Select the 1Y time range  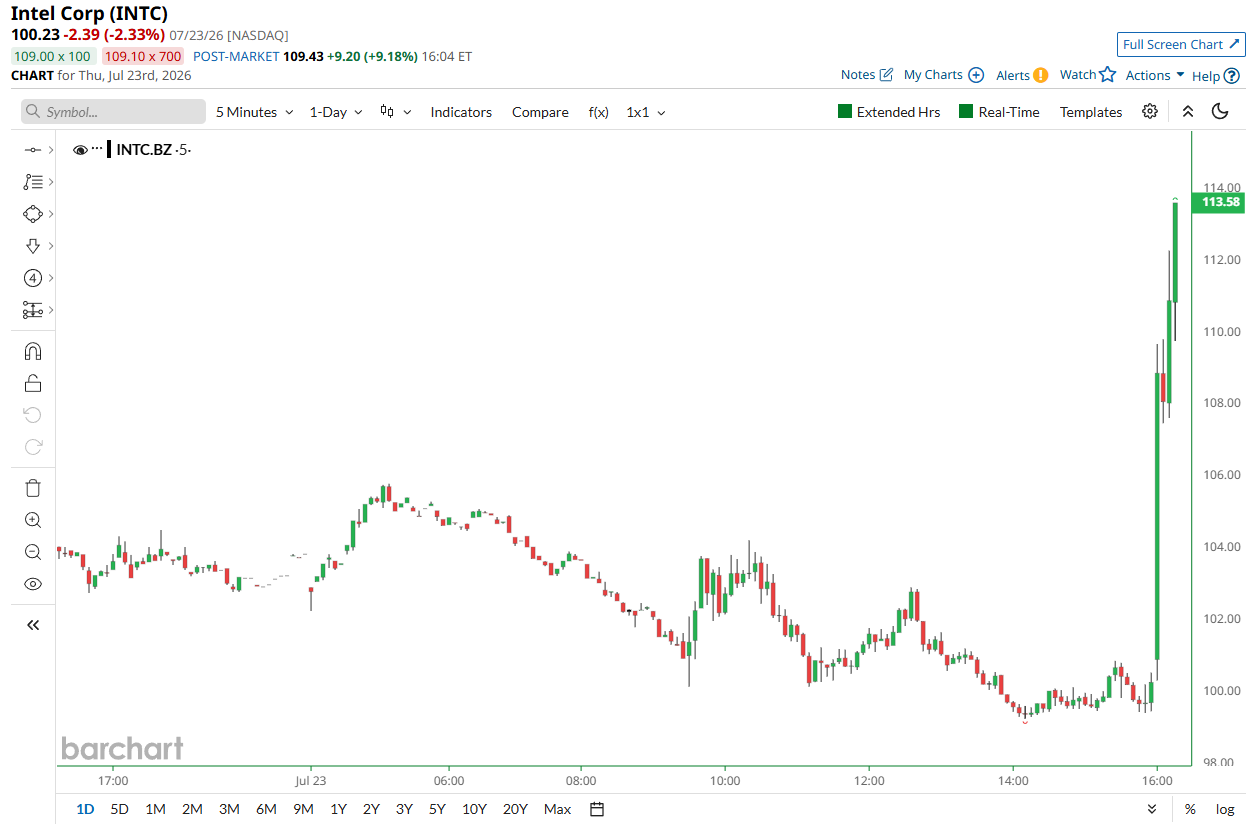tap(338, 809)
